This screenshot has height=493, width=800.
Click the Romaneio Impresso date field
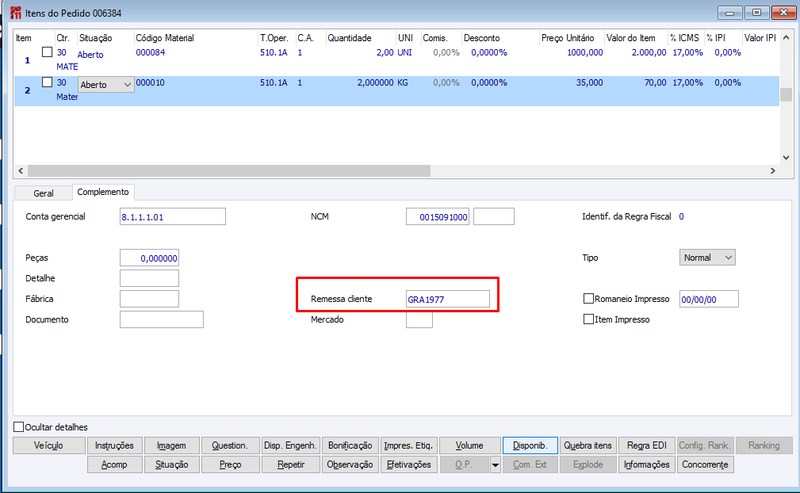(x=709, y=299)
